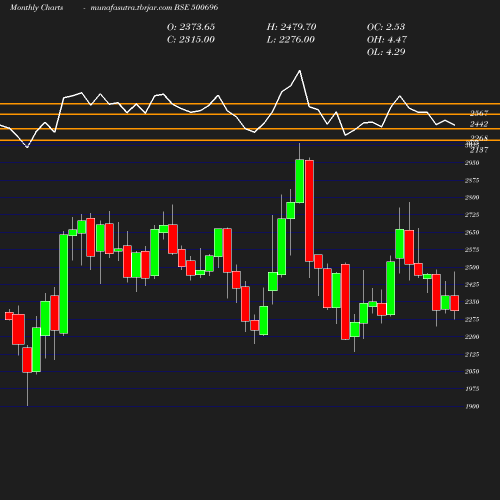Click the indicator level label 2442

click(479, 124)
